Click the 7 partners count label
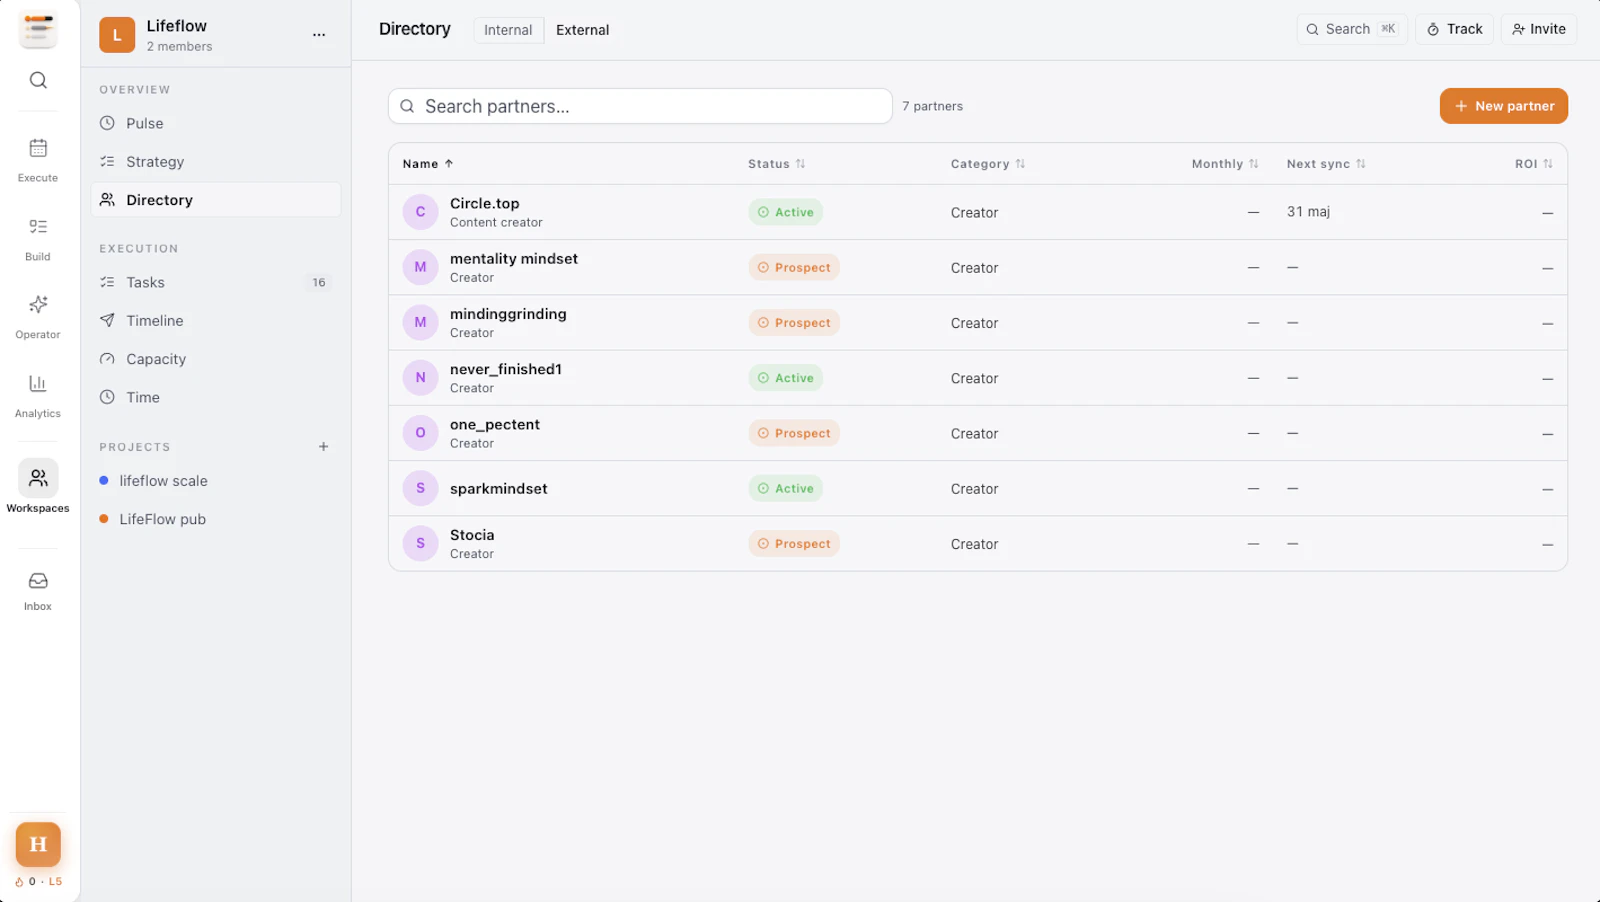 tap(932, 106)
